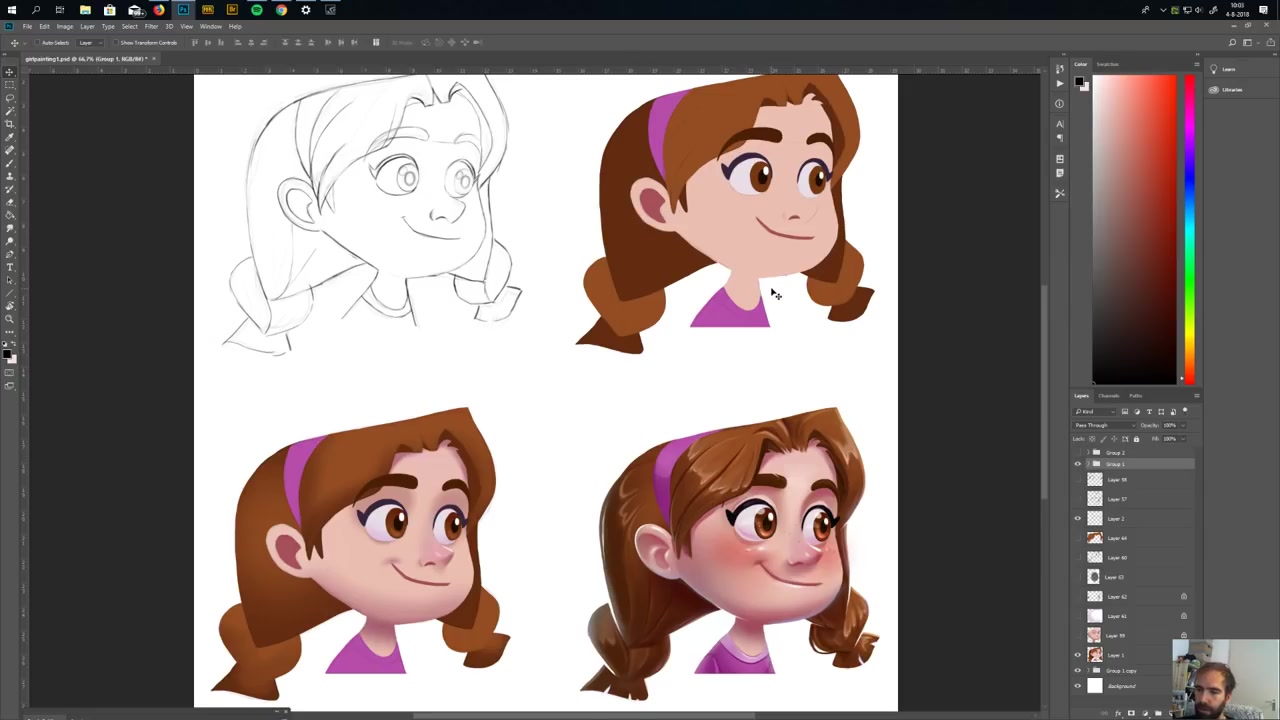Select the Brush tool
1280x720 pixels.
pyautogui.click(x=9, y=162)
